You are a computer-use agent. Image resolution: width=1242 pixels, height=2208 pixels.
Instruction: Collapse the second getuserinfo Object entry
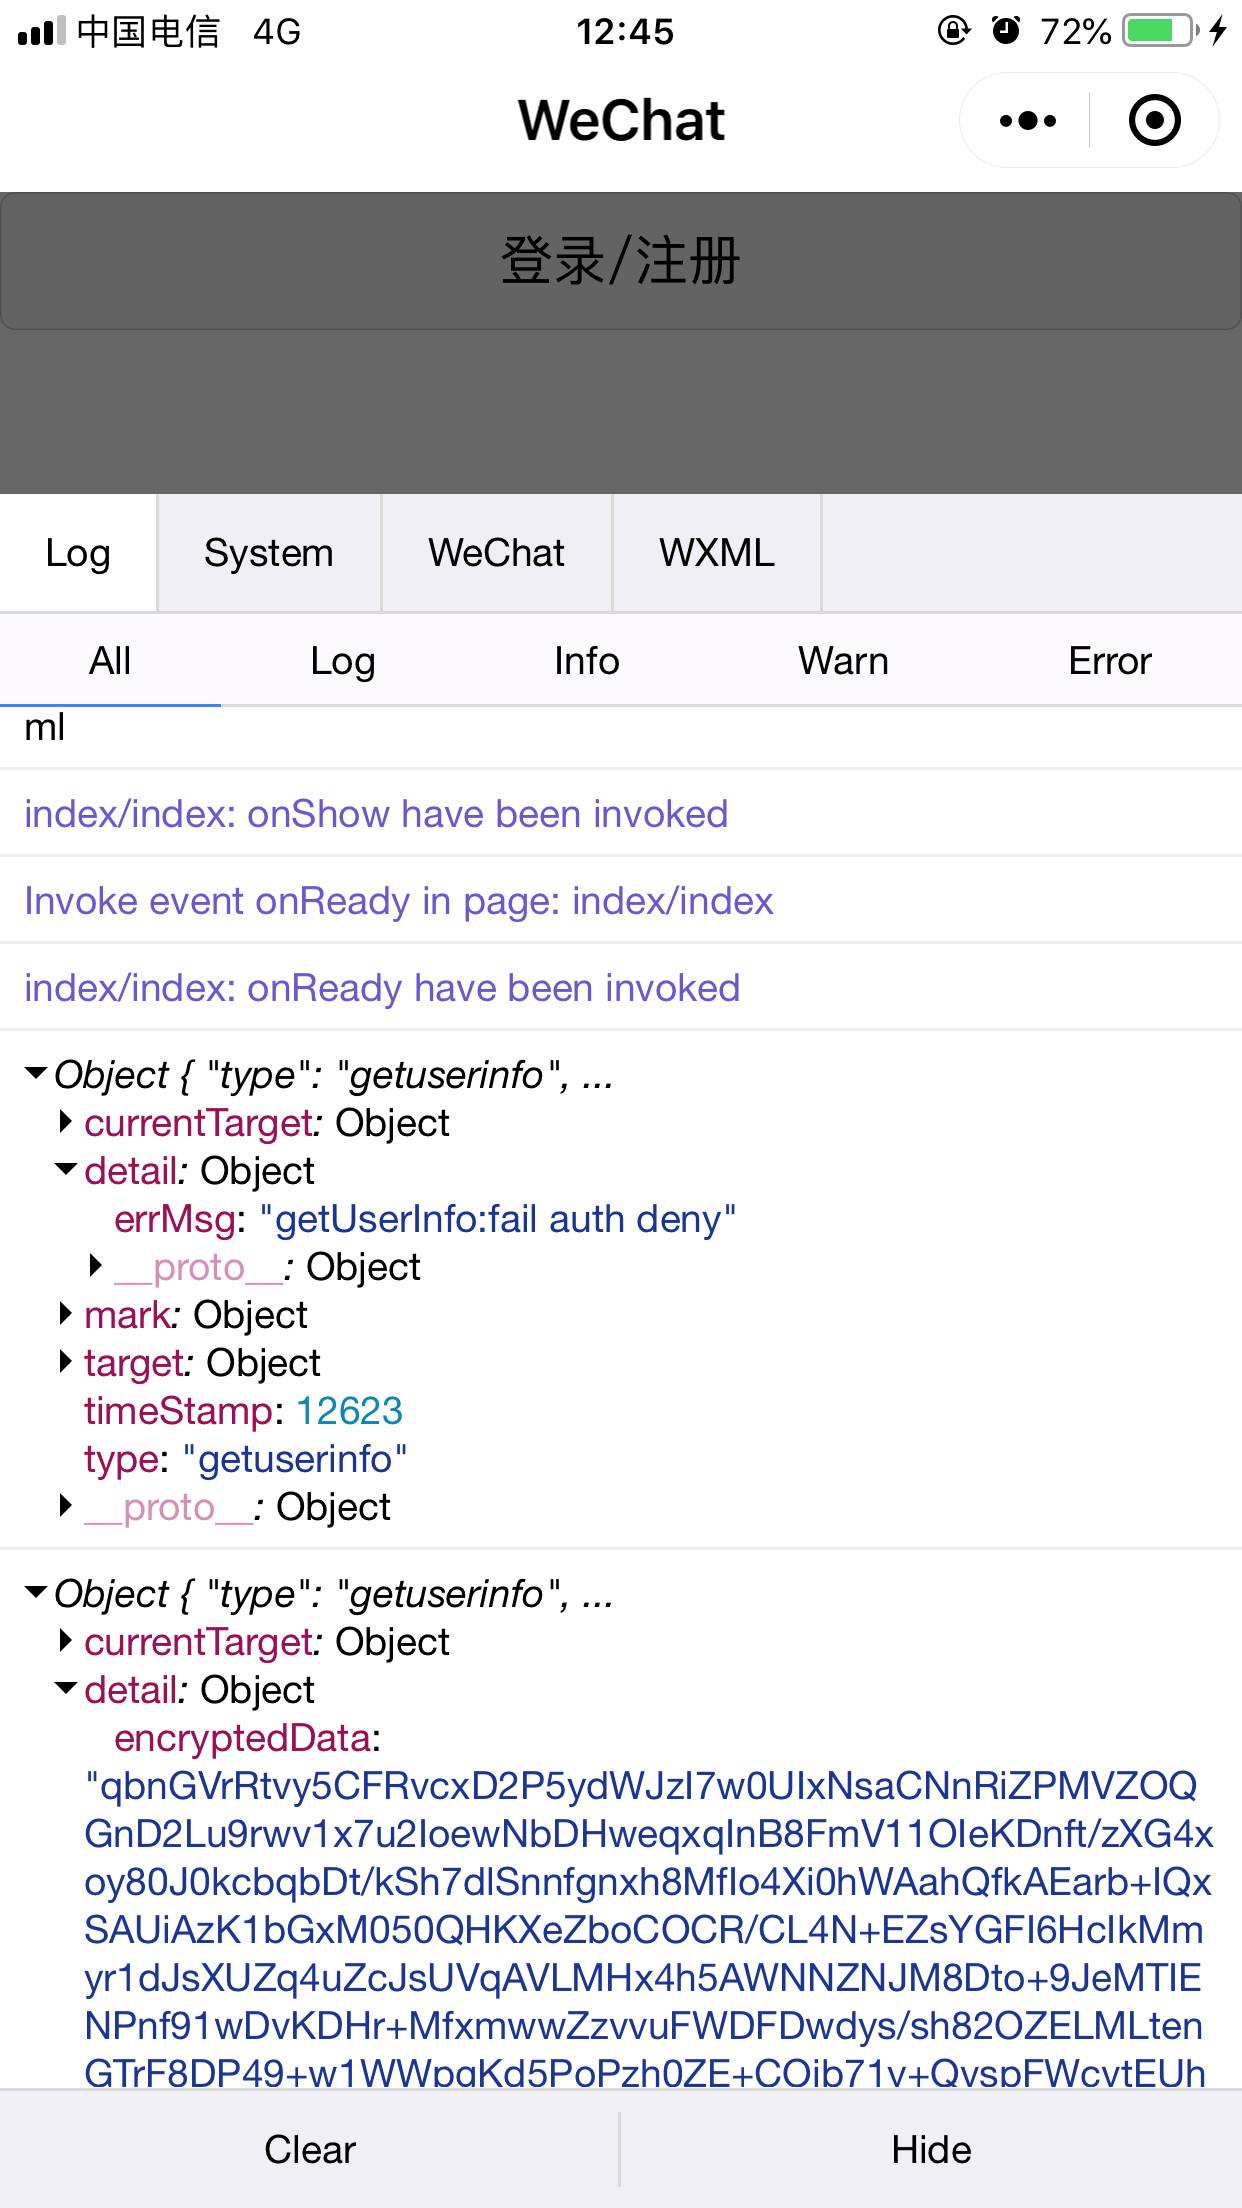pos(36,1593)
